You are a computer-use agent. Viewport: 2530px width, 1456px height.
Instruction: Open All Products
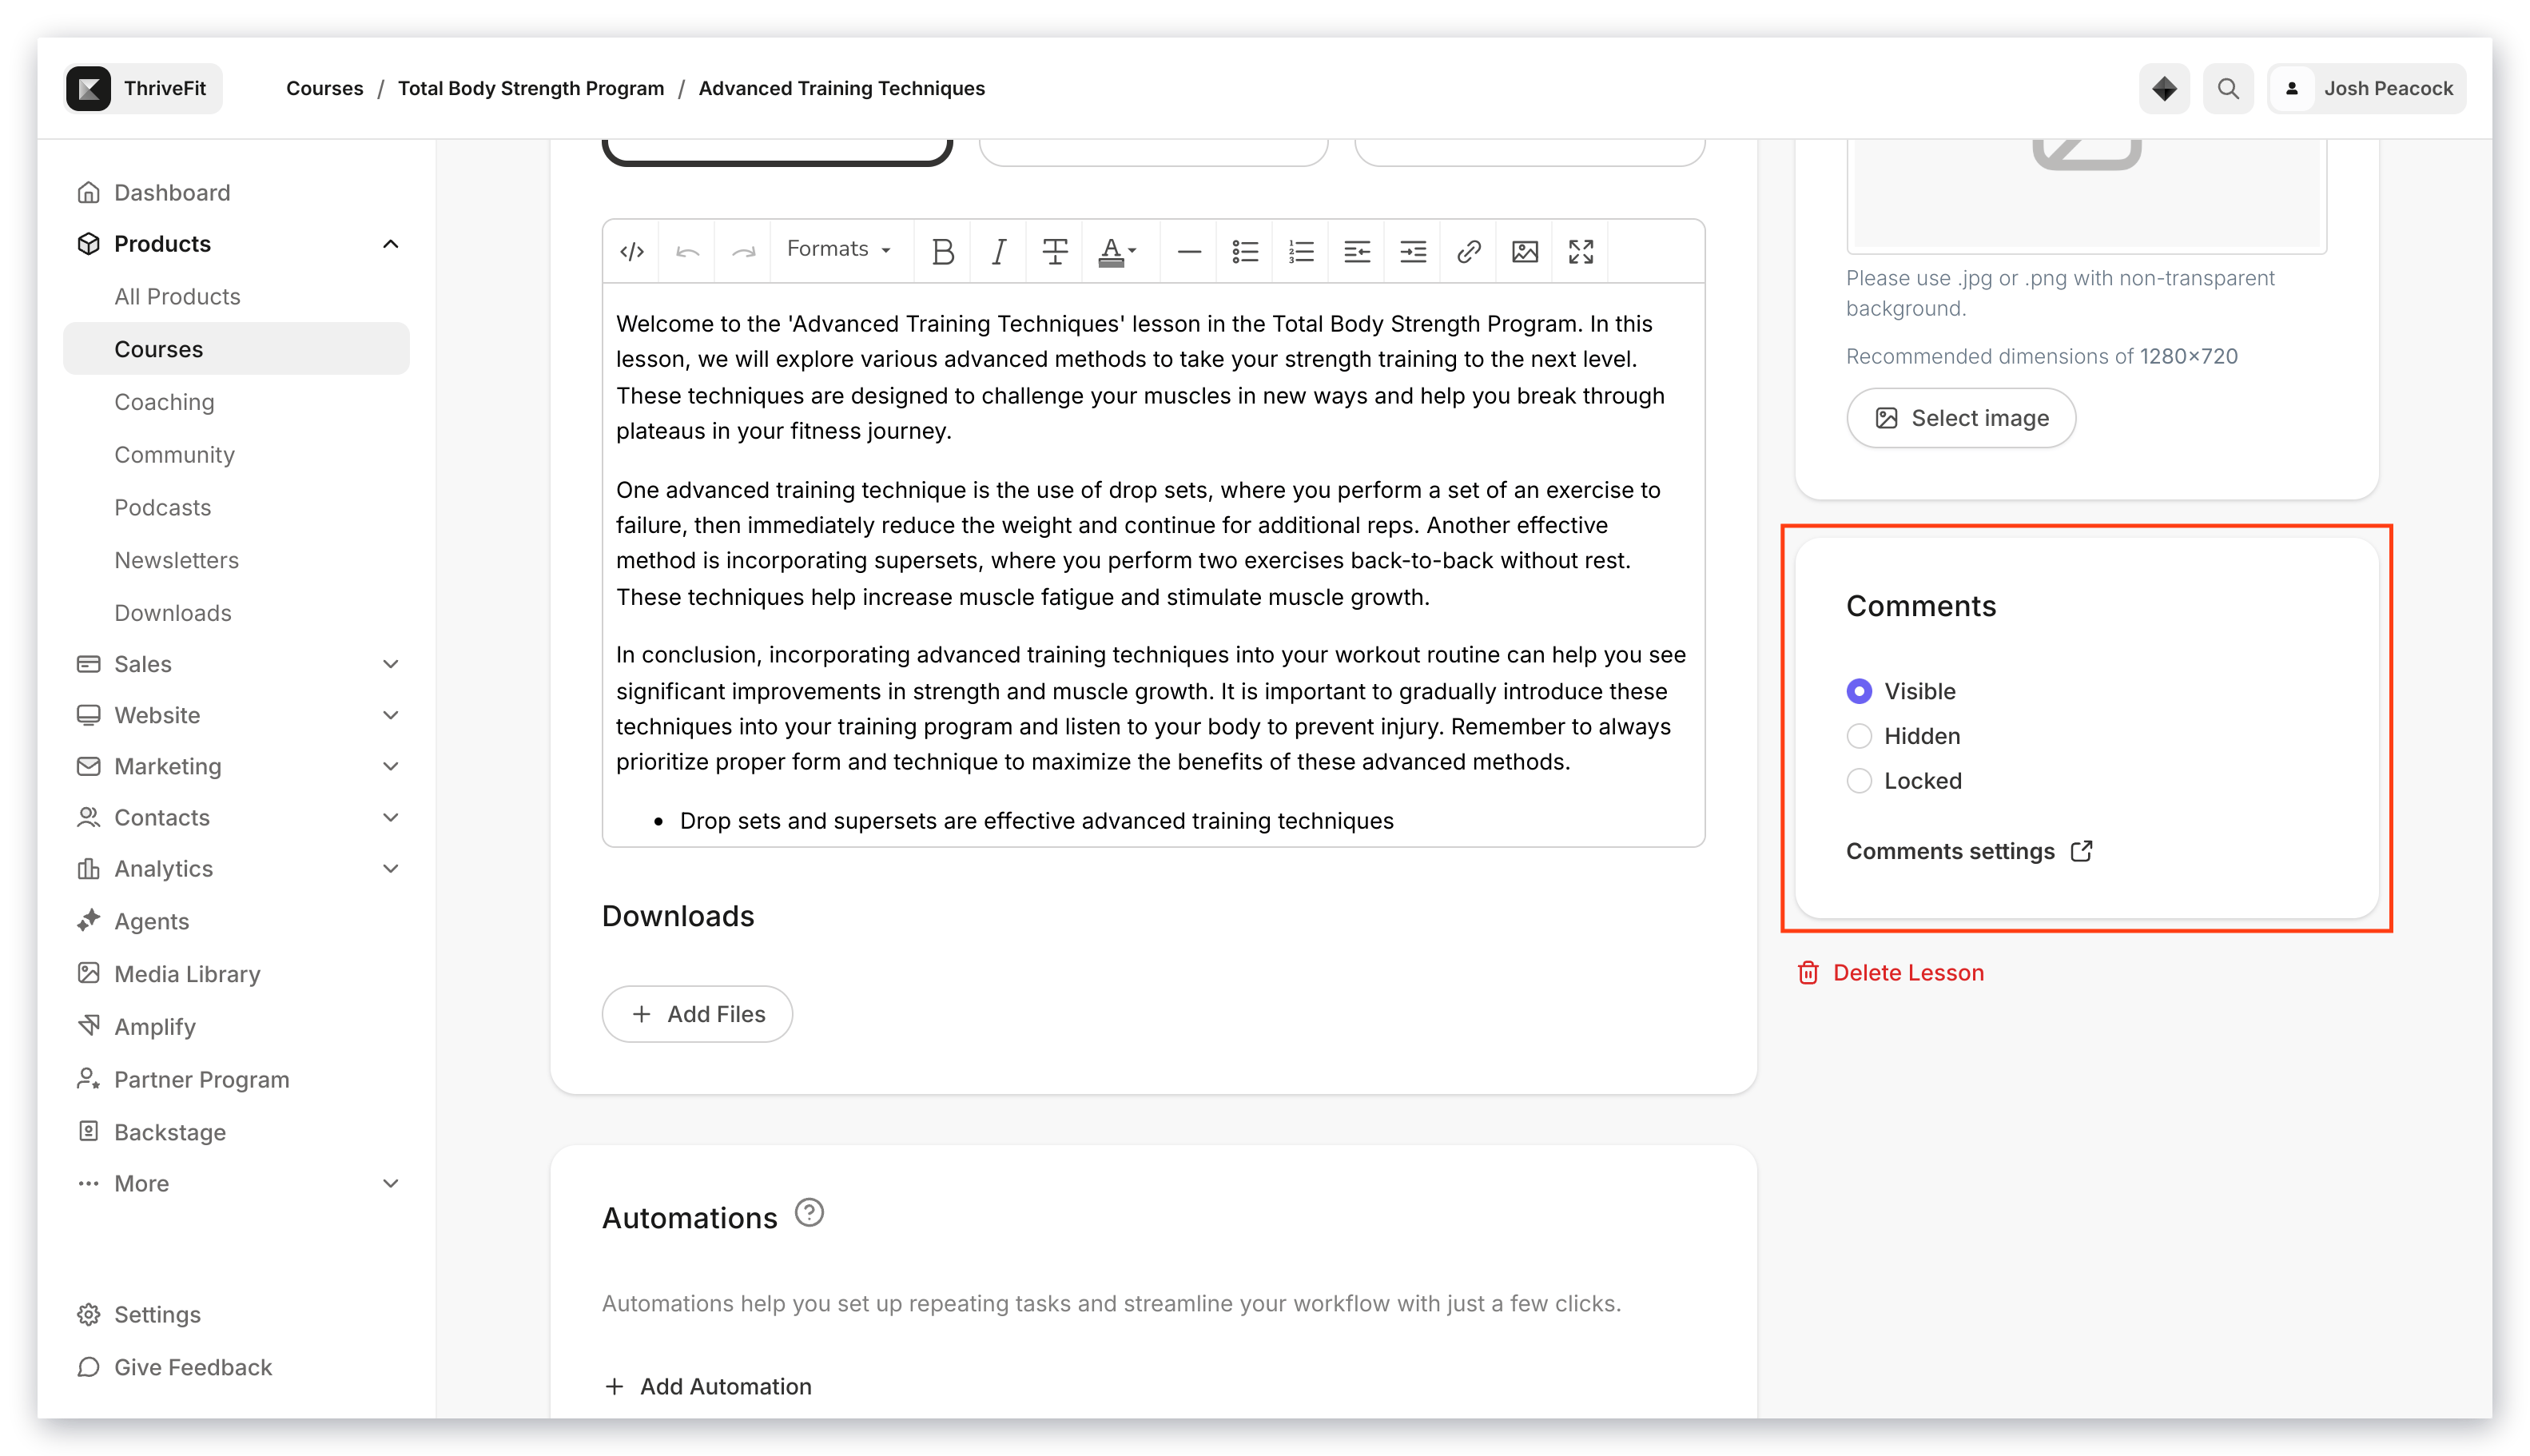point(236,296)
